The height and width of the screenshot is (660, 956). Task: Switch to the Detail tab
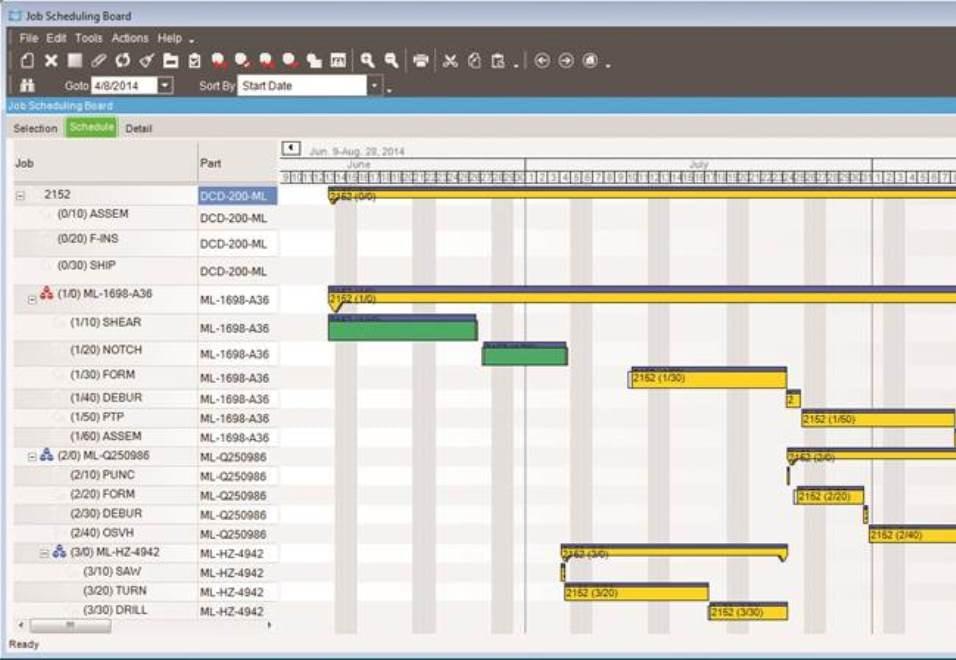coord(139,129)
